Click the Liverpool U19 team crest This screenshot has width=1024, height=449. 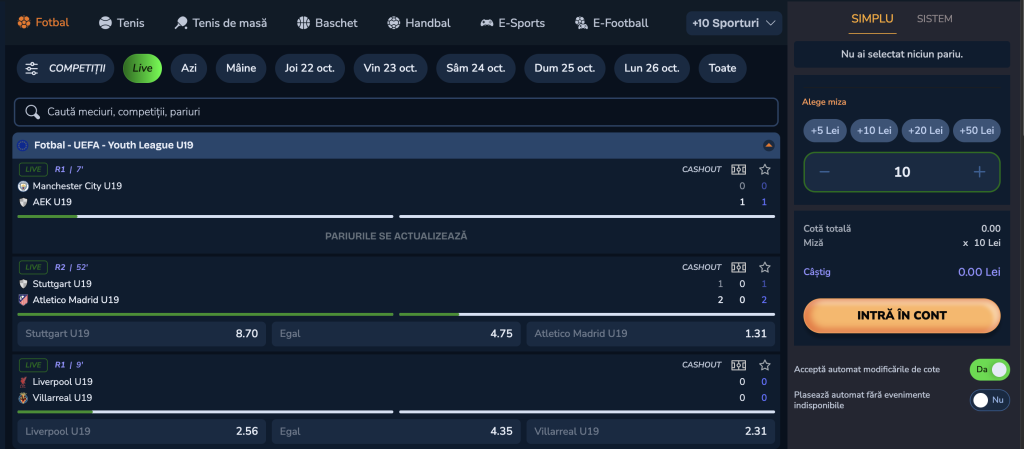pos(24,382)
